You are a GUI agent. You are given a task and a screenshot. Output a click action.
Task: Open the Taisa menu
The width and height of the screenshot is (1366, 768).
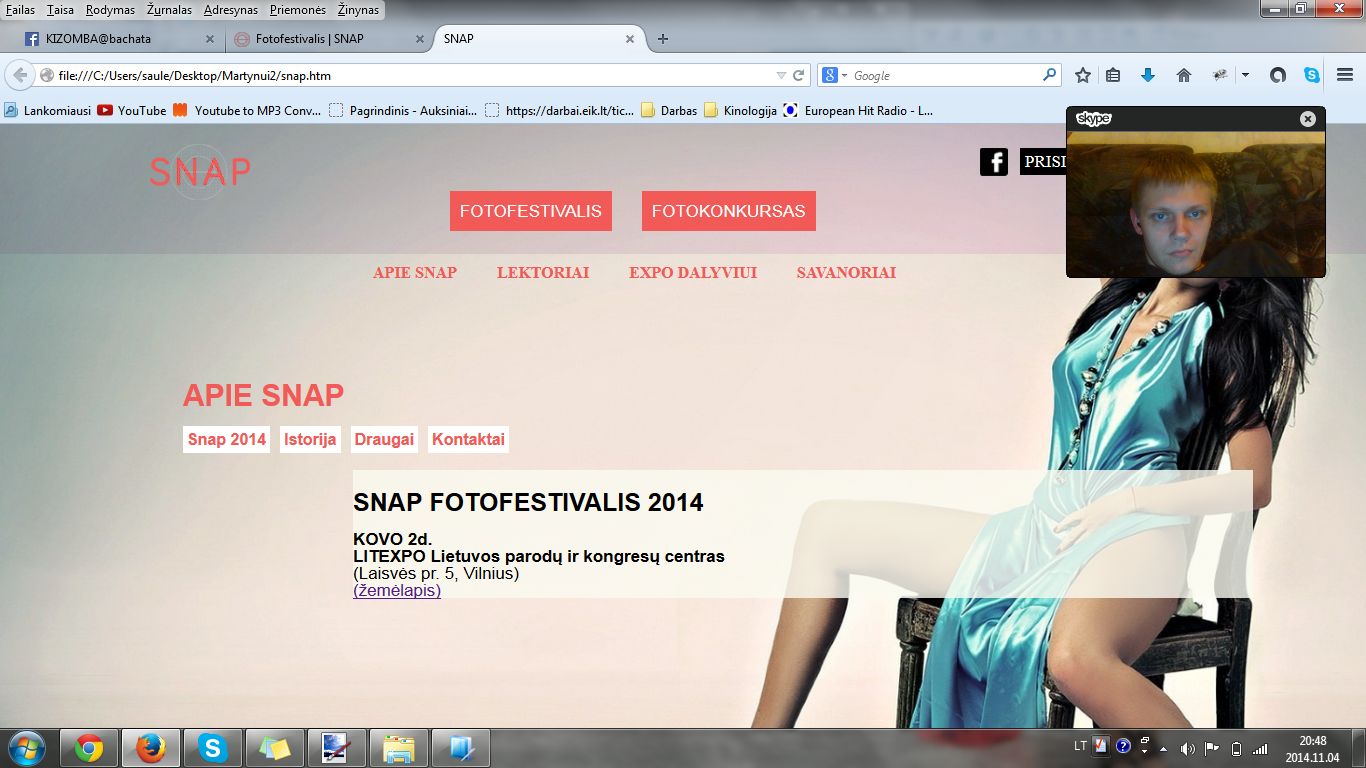click(x=60, y=9)
